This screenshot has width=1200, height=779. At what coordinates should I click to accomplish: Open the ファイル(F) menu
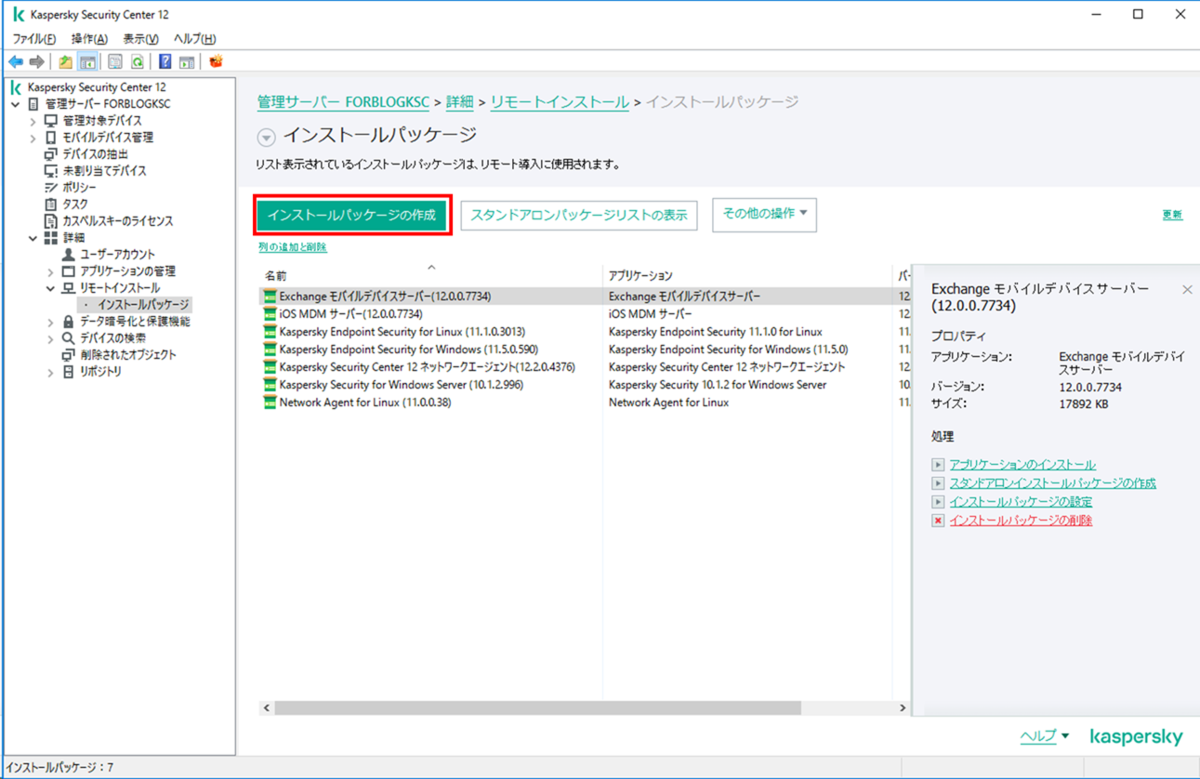[33, 38]
